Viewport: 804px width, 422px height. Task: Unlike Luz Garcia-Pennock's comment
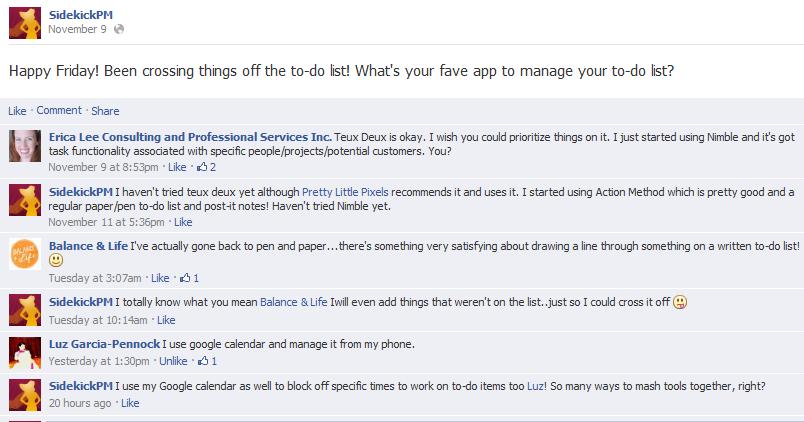pos(173,361)
